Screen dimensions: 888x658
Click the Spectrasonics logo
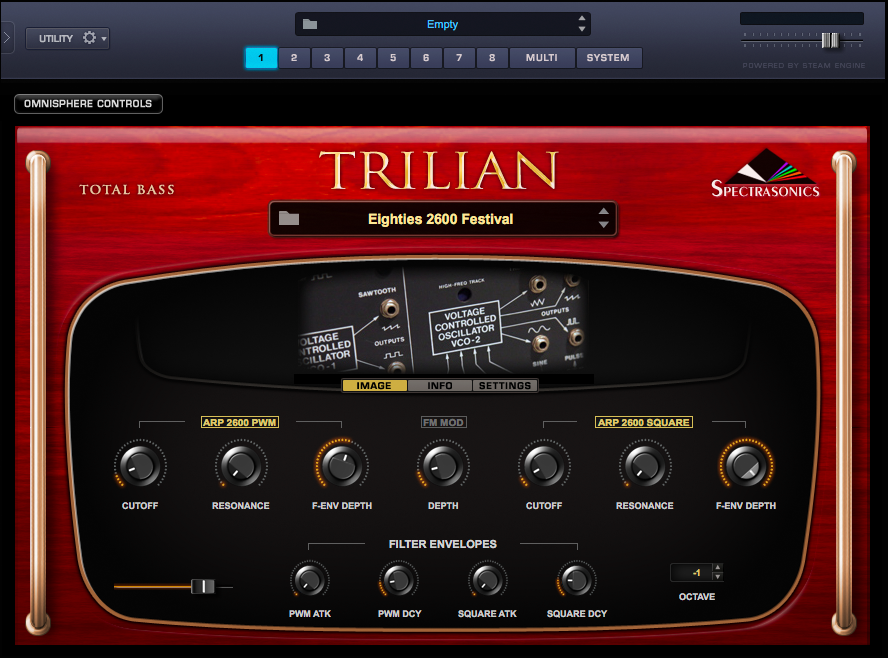tap(765, 173)
